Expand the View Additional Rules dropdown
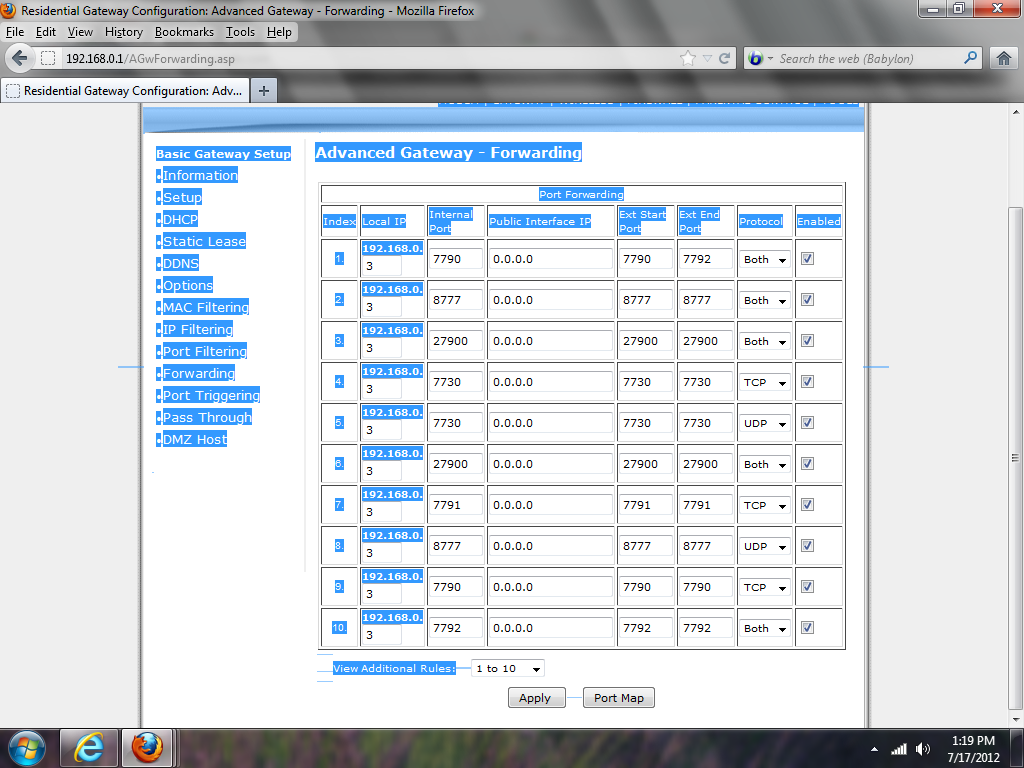Image resolution: width=1024 pixels, height=768 pixels. pos(508,668)
